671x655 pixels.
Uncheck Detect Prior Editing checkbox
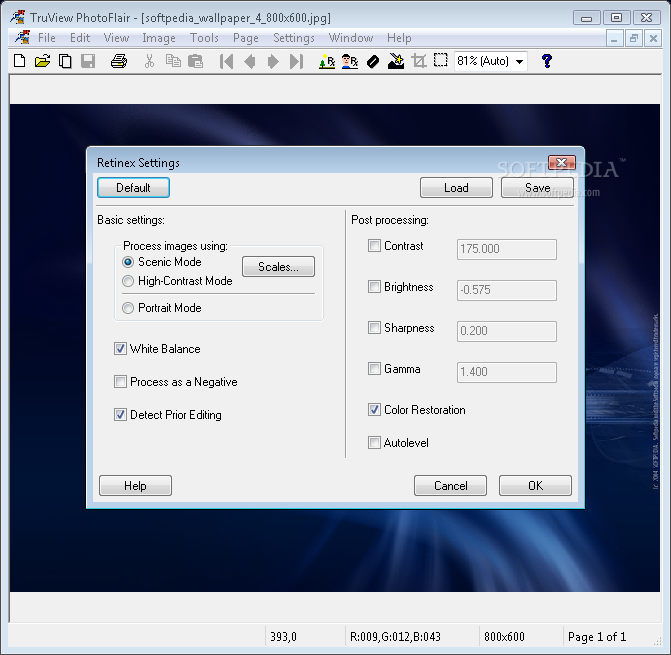pyautogui.click(x=120, y=415)
